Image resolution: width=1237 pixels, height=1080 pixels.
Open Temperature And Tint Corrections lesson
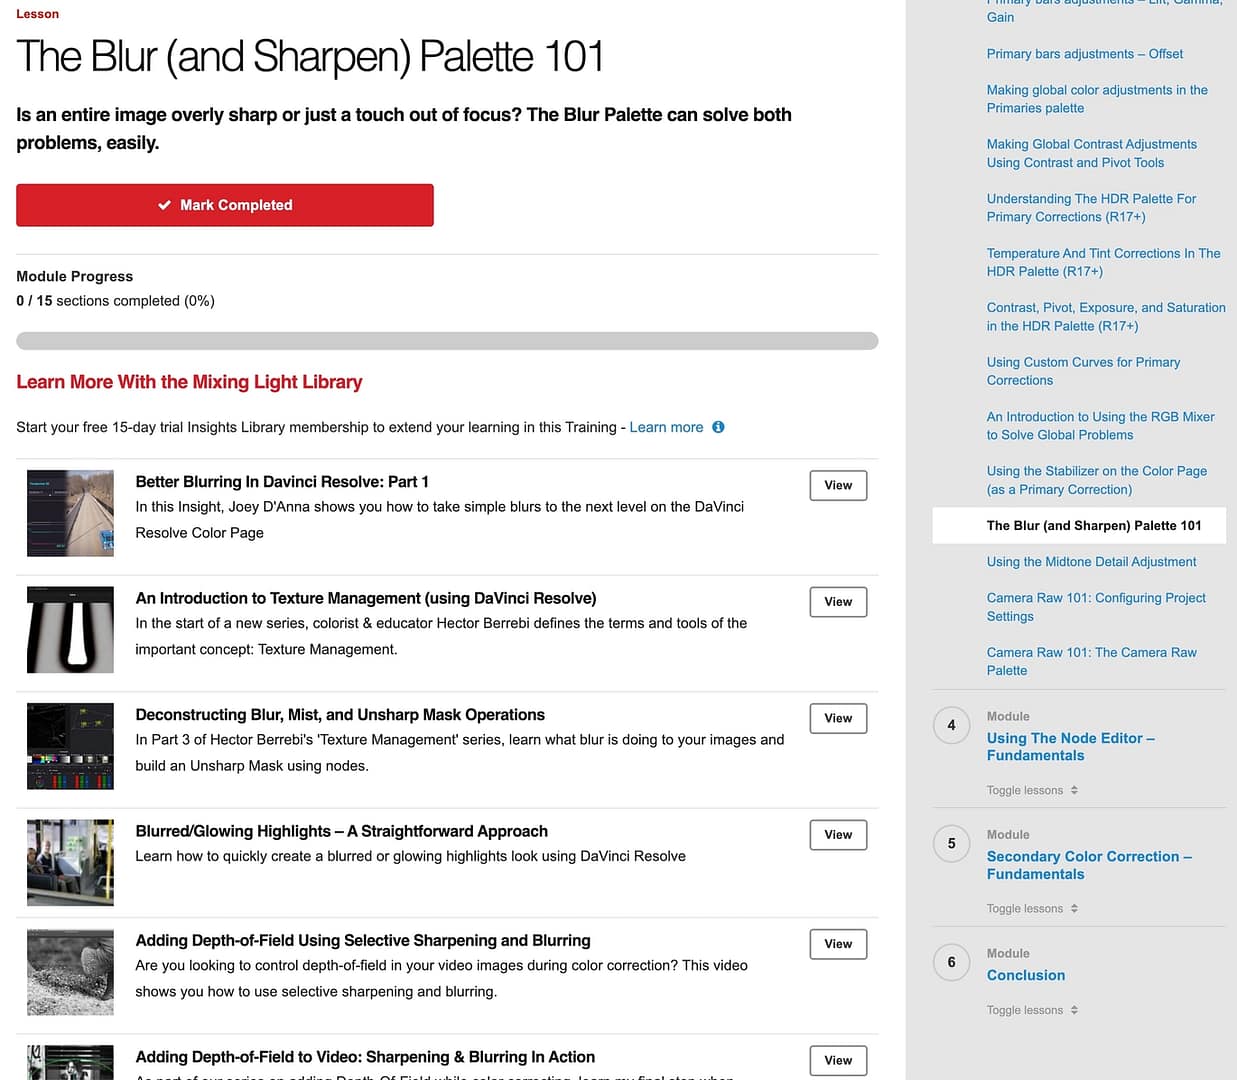(1103, 262)
